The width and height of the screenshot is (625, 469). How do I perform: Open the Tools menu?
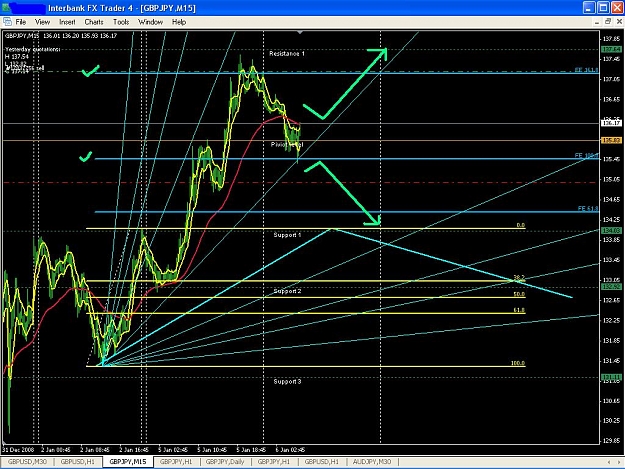point(121,22)
